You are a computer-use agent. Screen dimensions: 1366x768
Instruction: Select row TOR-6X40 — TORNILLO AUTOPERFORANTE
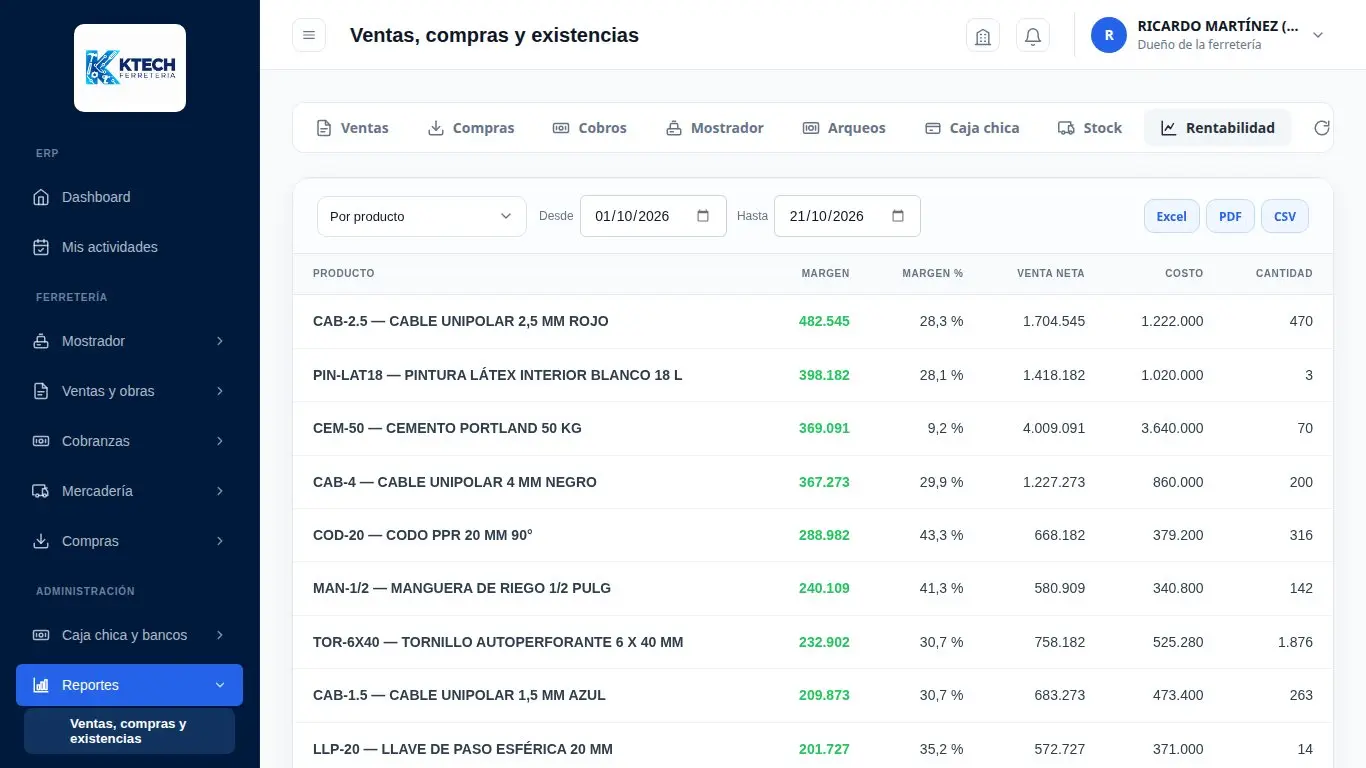pos(813,642)
